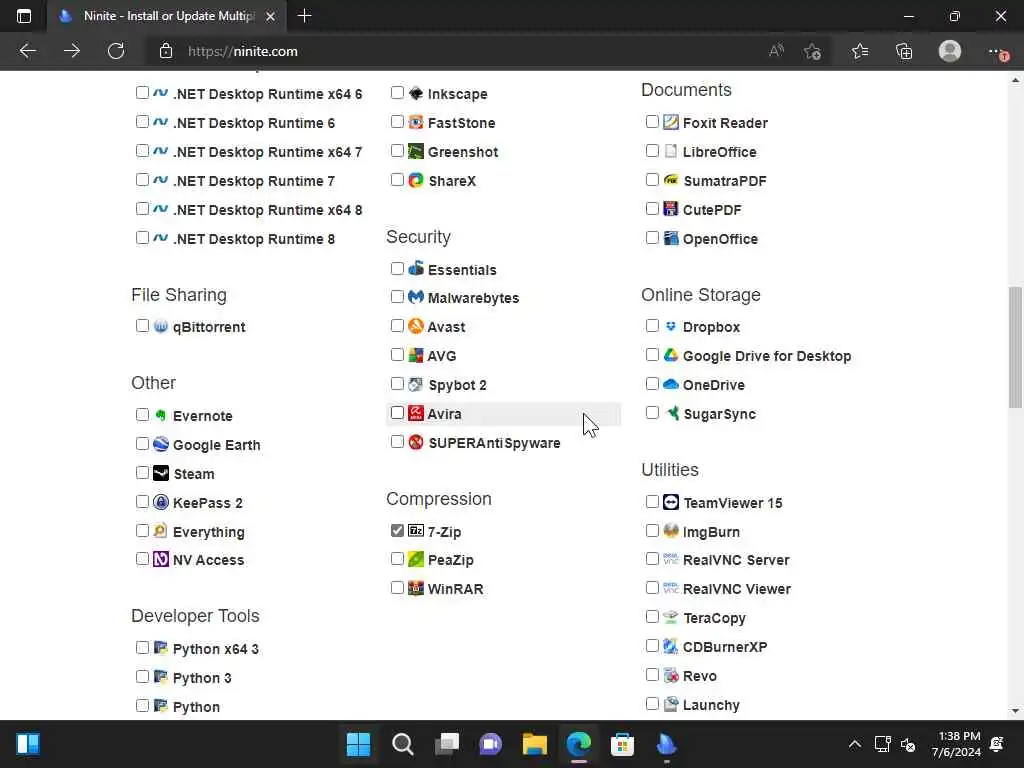
Task: Click the Steam app icon
Action: (x=161, y=473)
